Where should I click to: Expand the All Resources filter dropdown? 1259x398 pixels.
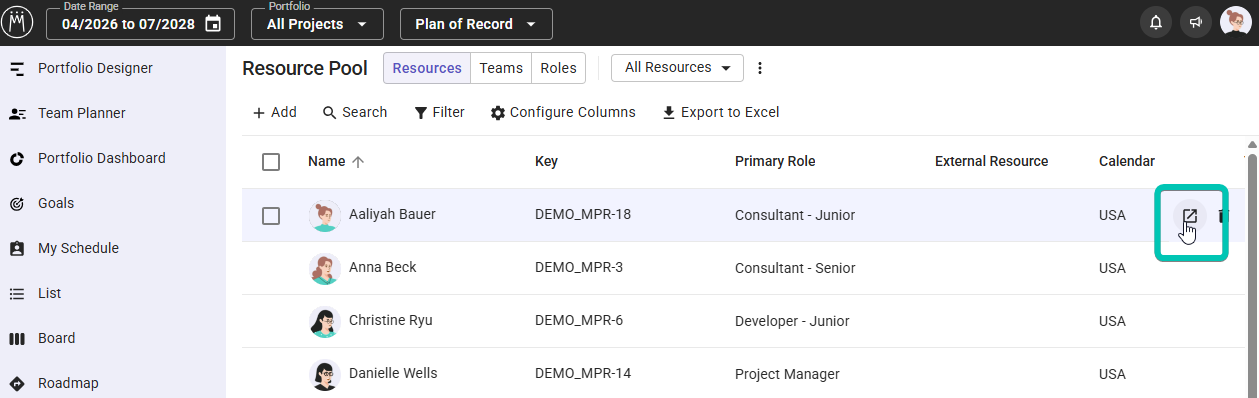677,68
